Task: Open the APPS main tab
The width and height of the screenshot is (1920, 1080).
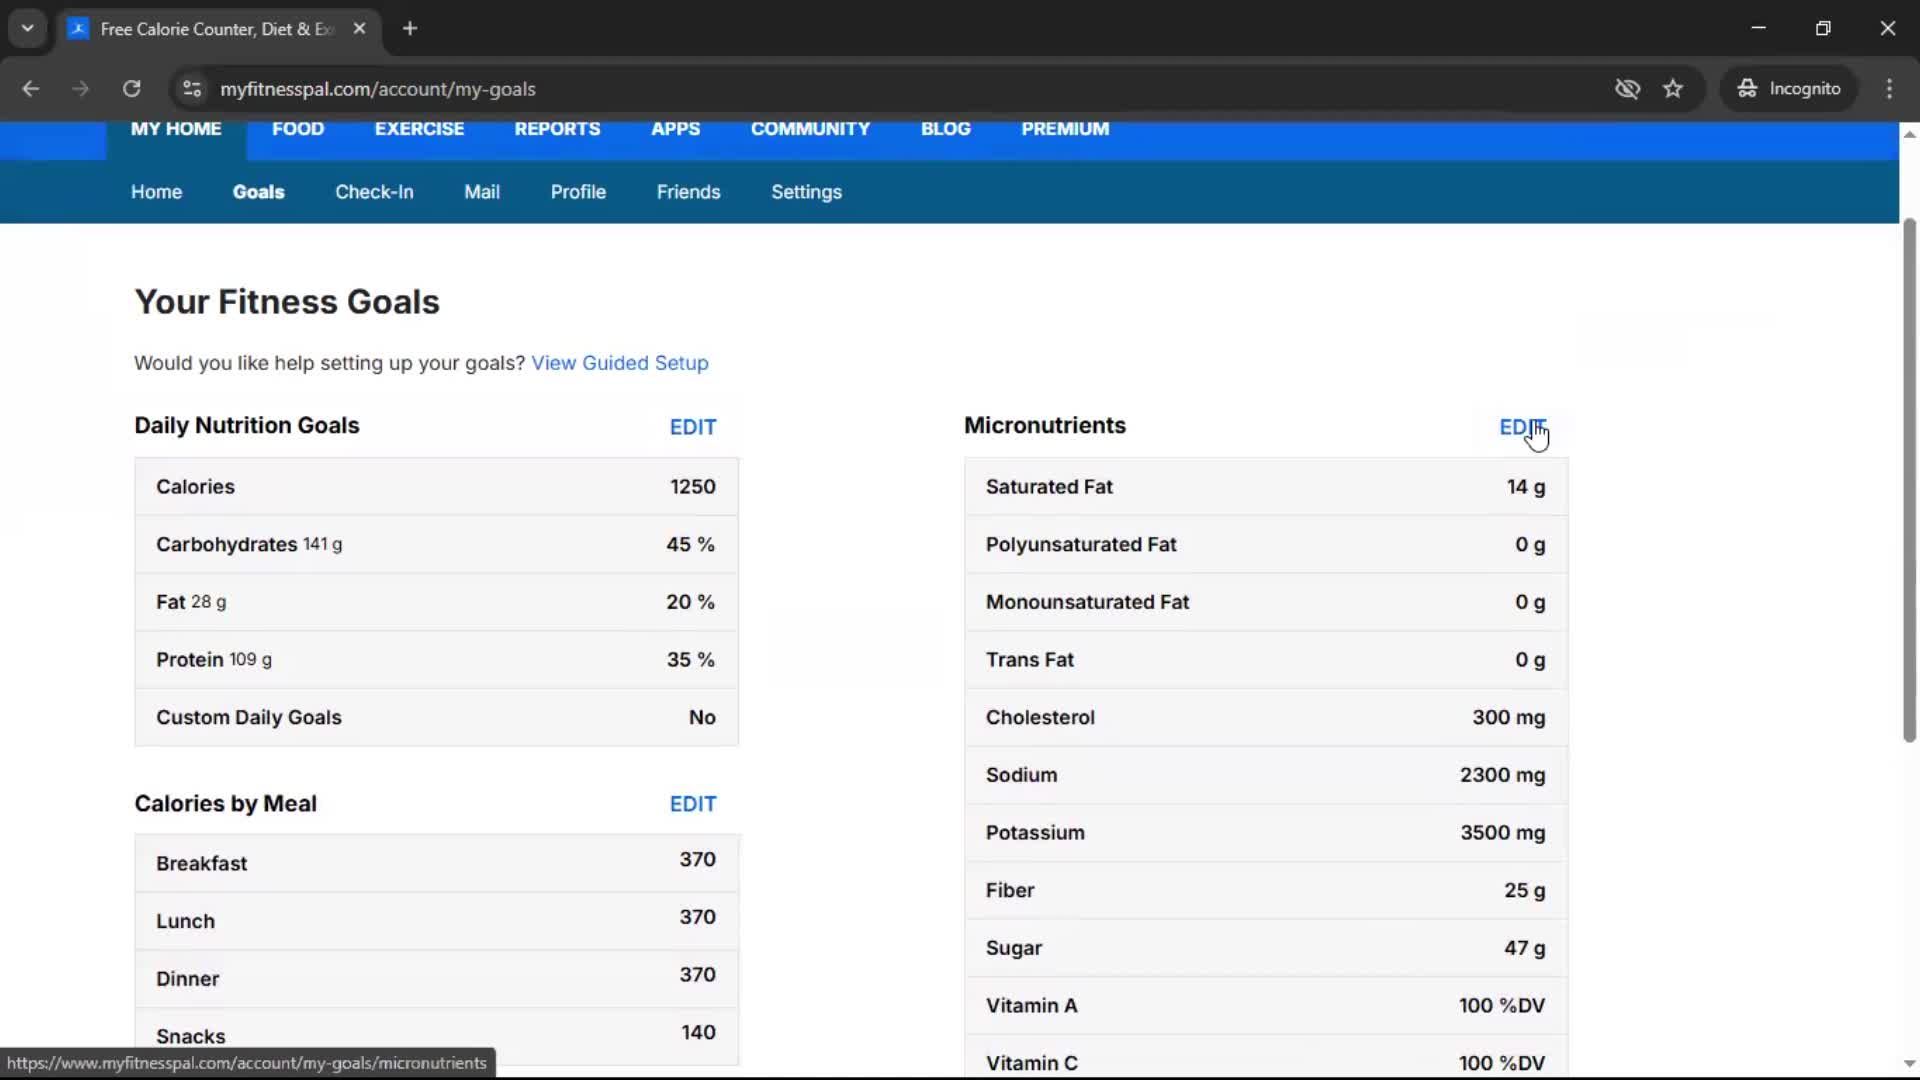Action: point(675,129)
